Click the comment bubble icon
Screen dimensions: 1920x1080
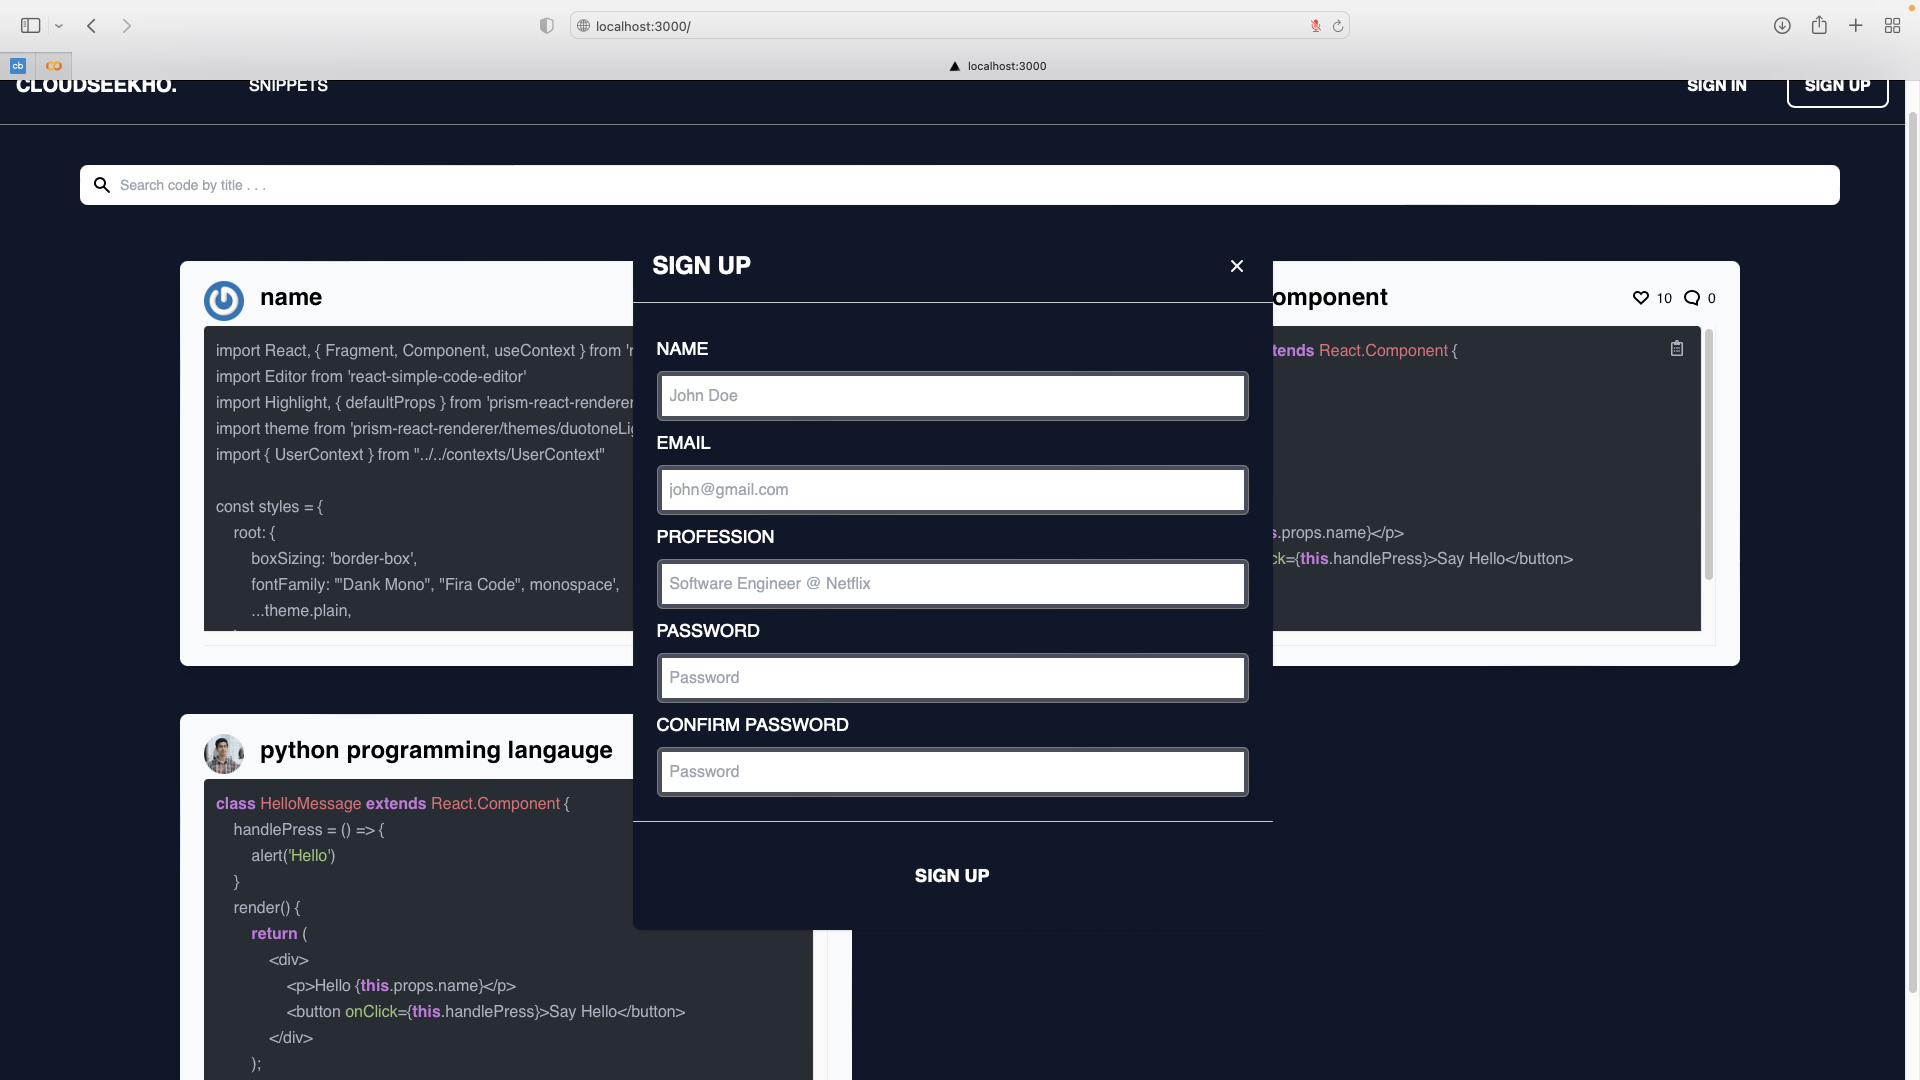1692,298
